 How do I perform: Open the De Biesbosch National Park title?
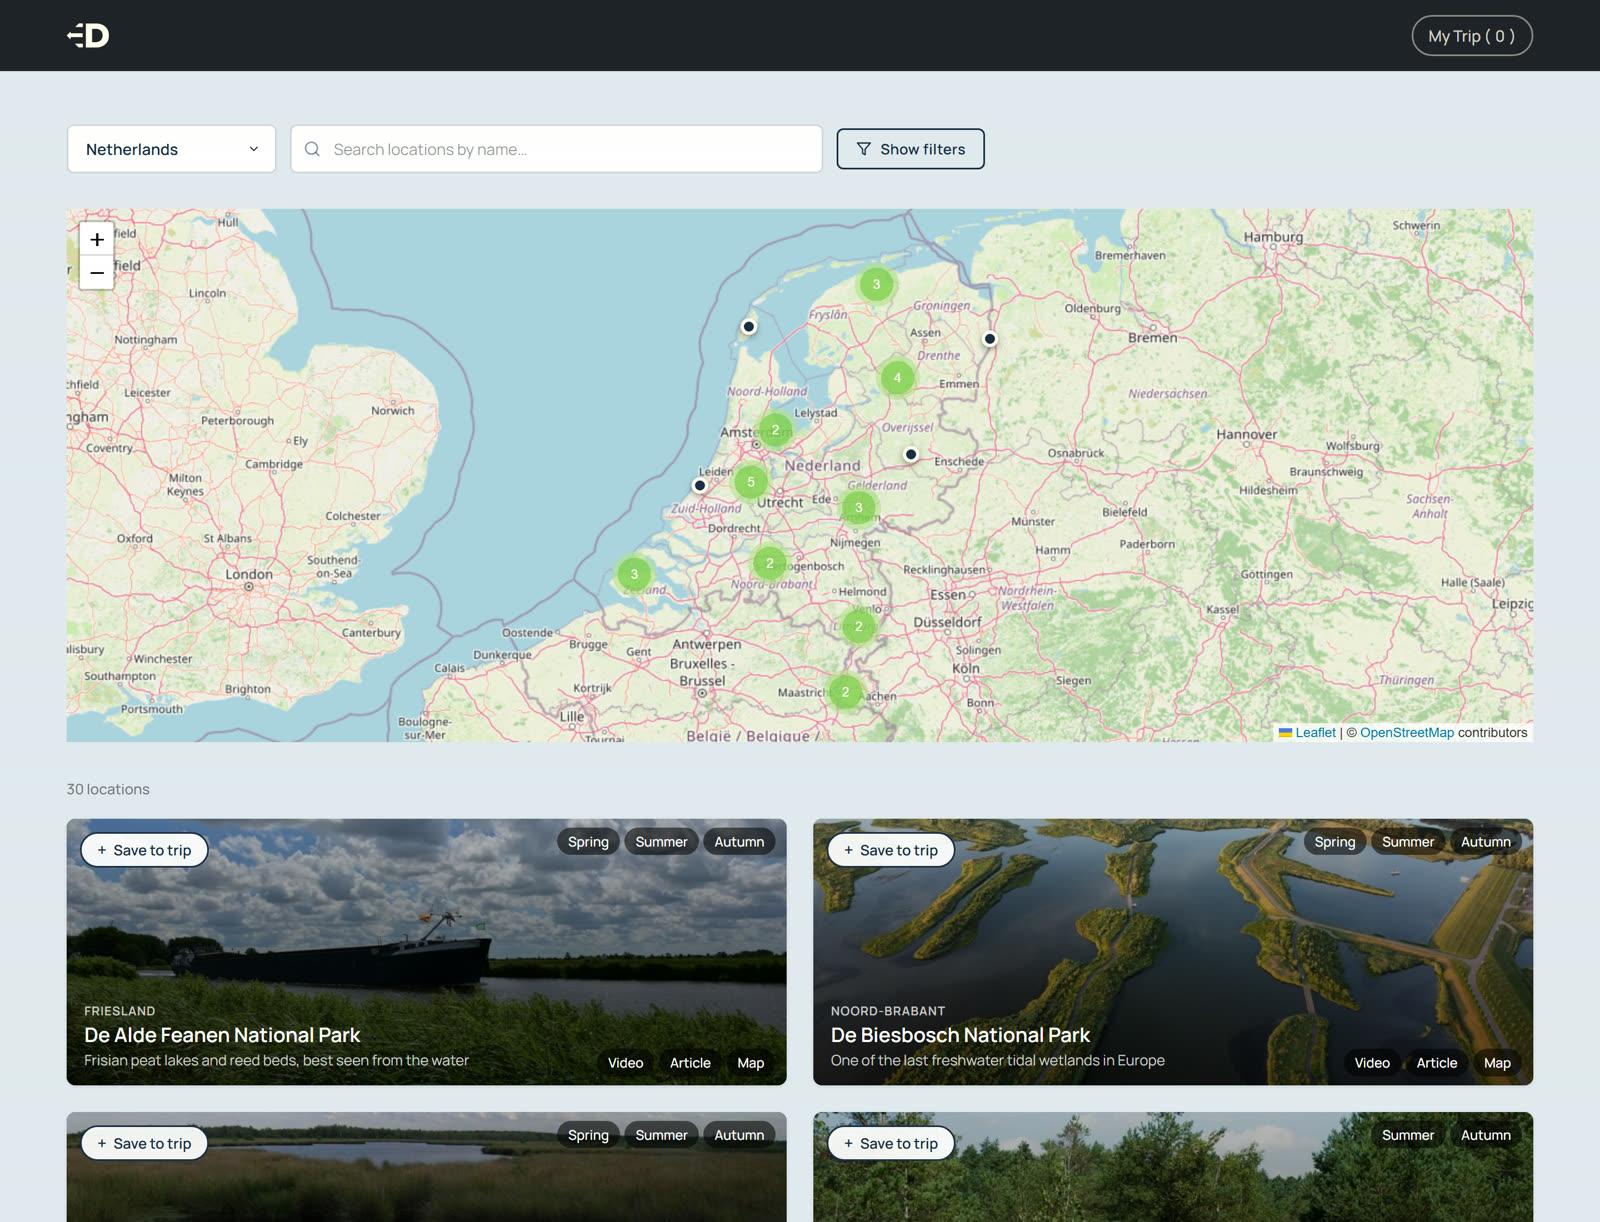[x=960, y=1035]
